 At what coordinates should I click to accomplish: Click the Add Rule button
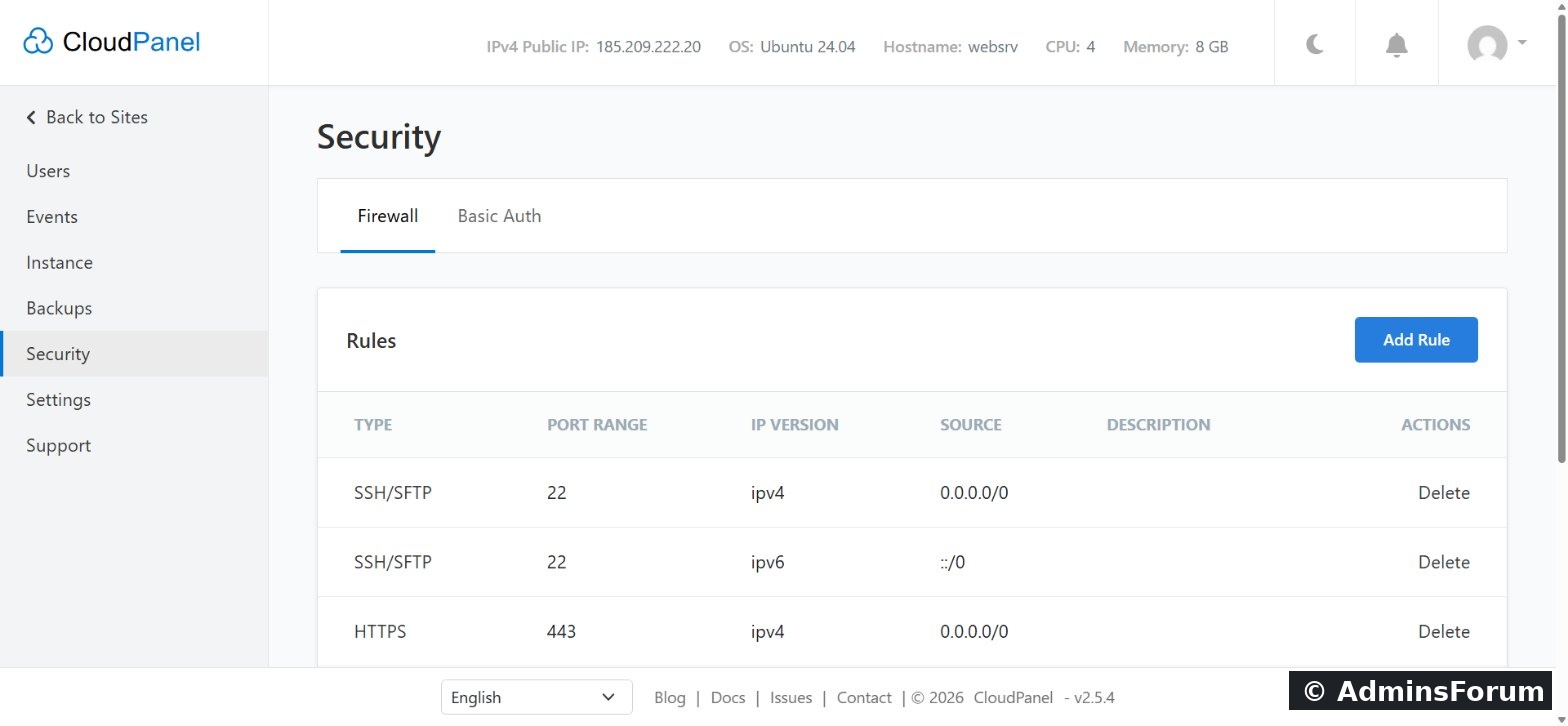click(x=1416, y=340)
